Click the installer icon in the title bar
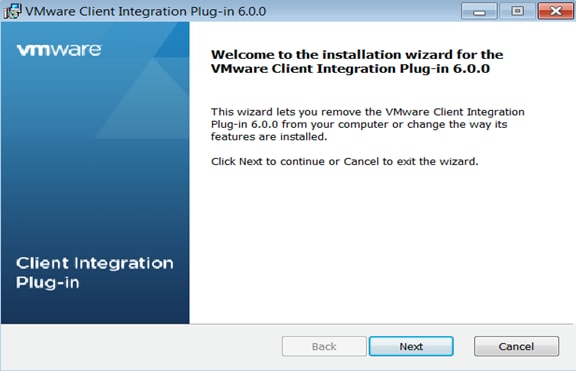The width and height of the screenshot is (576, 371). tap(12, 11)
